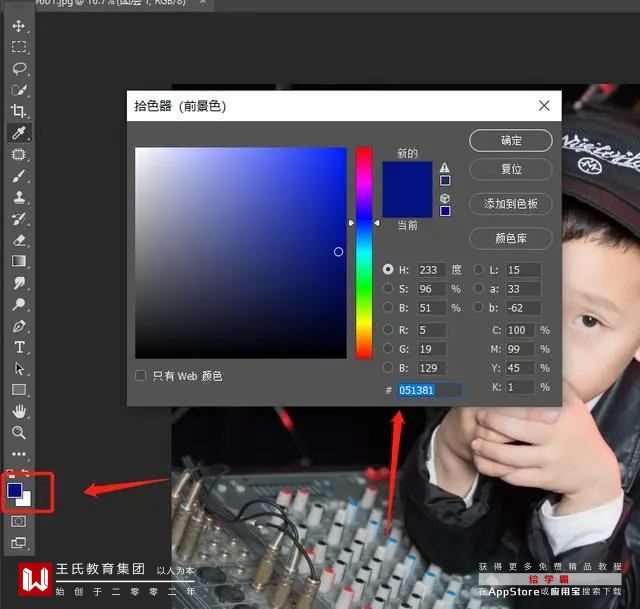This screenshot has height=609, width=640.
Task: Click the R value field 5
Action: [431, 330]
